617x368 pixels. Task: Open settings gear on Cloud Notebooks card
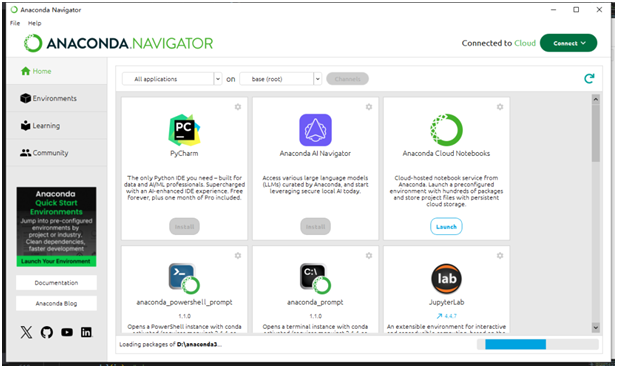500,107
